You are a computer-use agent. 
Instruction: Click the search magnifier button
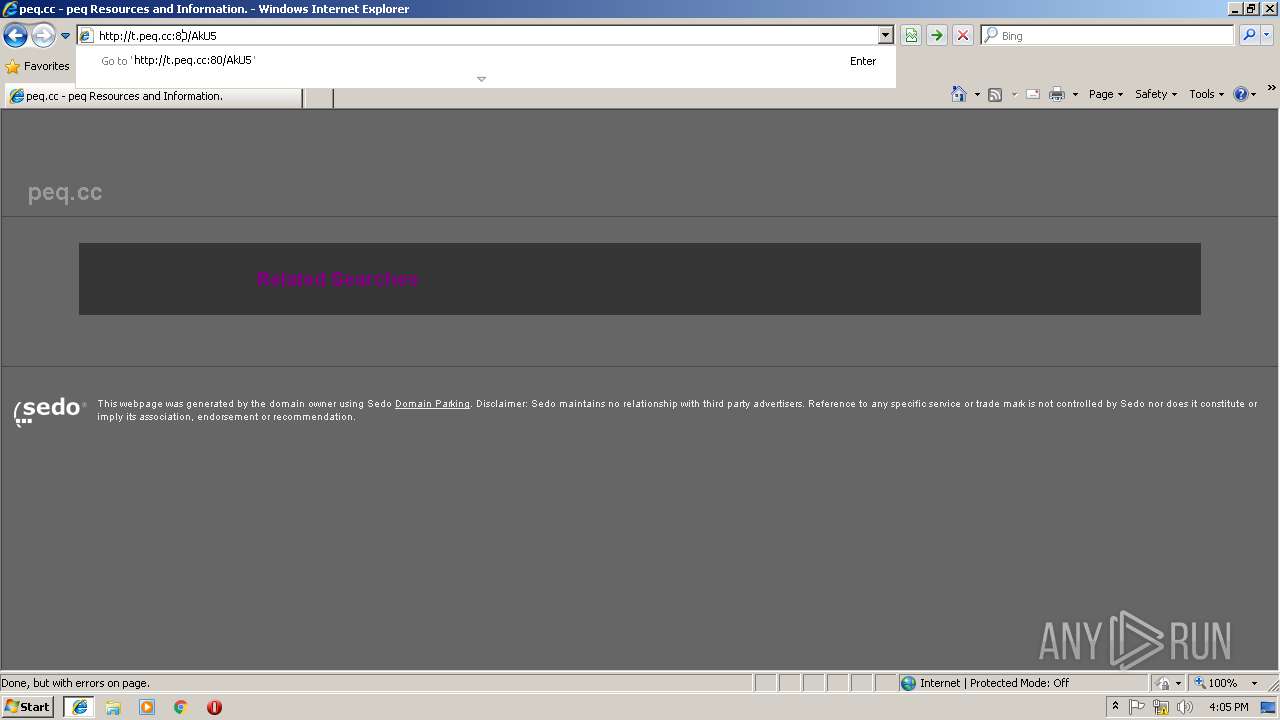click(x=1249, y=35)
